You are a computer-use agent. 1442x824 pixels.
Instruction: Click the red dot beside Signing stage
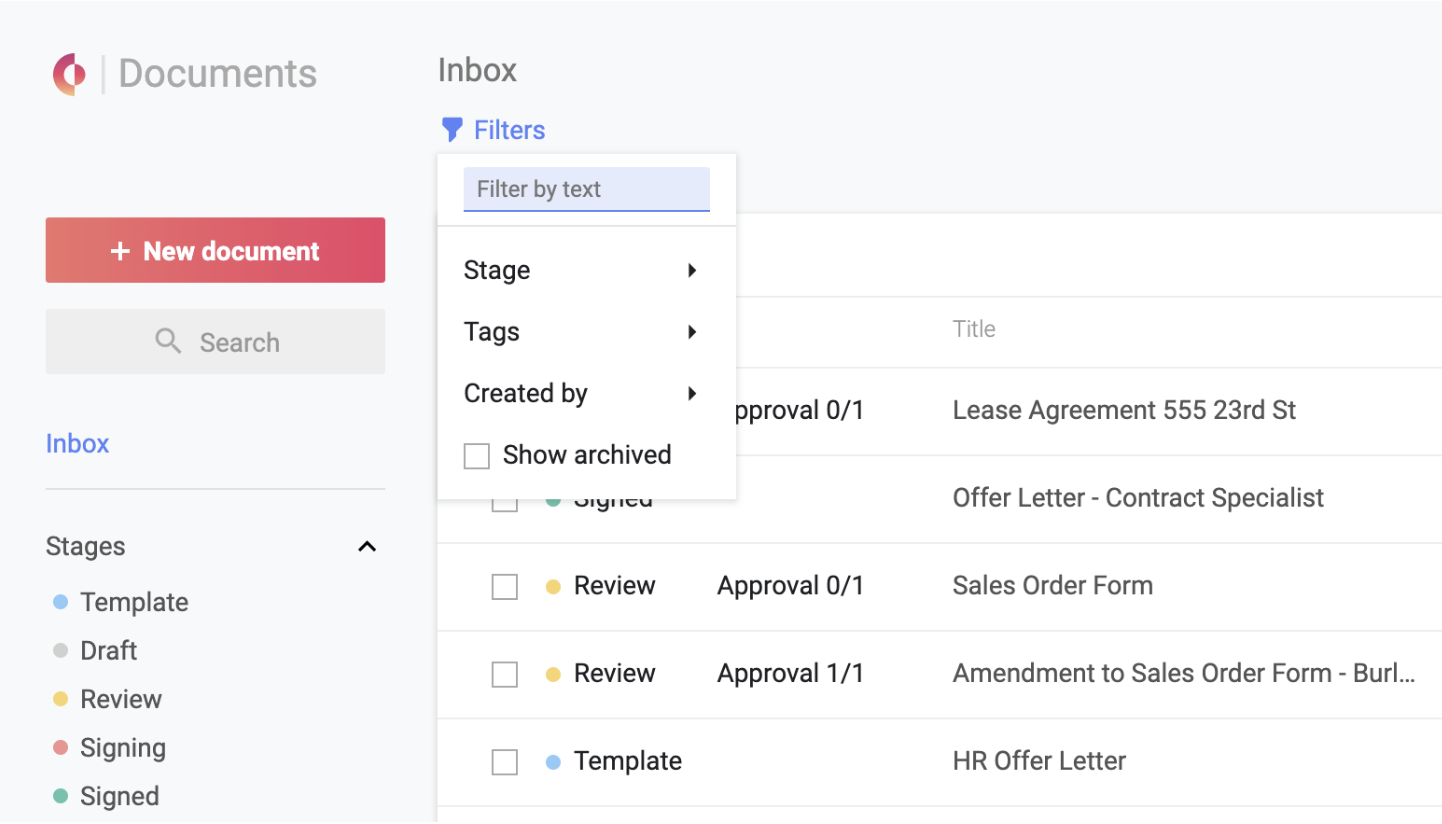60,748
